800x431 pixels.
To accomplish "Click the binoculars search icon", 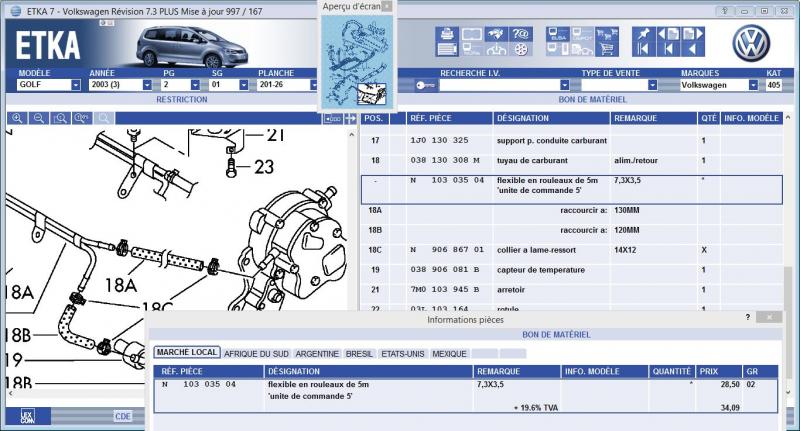I will [x=496, y=34].
